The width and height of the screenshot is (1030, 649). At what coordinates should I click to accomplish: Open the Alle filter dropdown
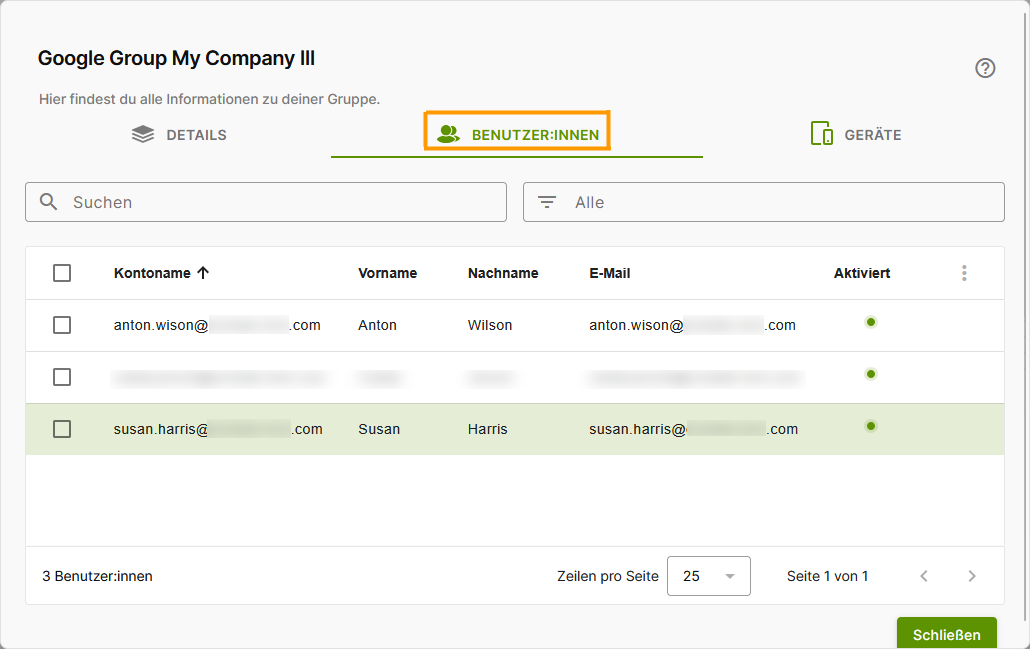click(x=763, y=202)
